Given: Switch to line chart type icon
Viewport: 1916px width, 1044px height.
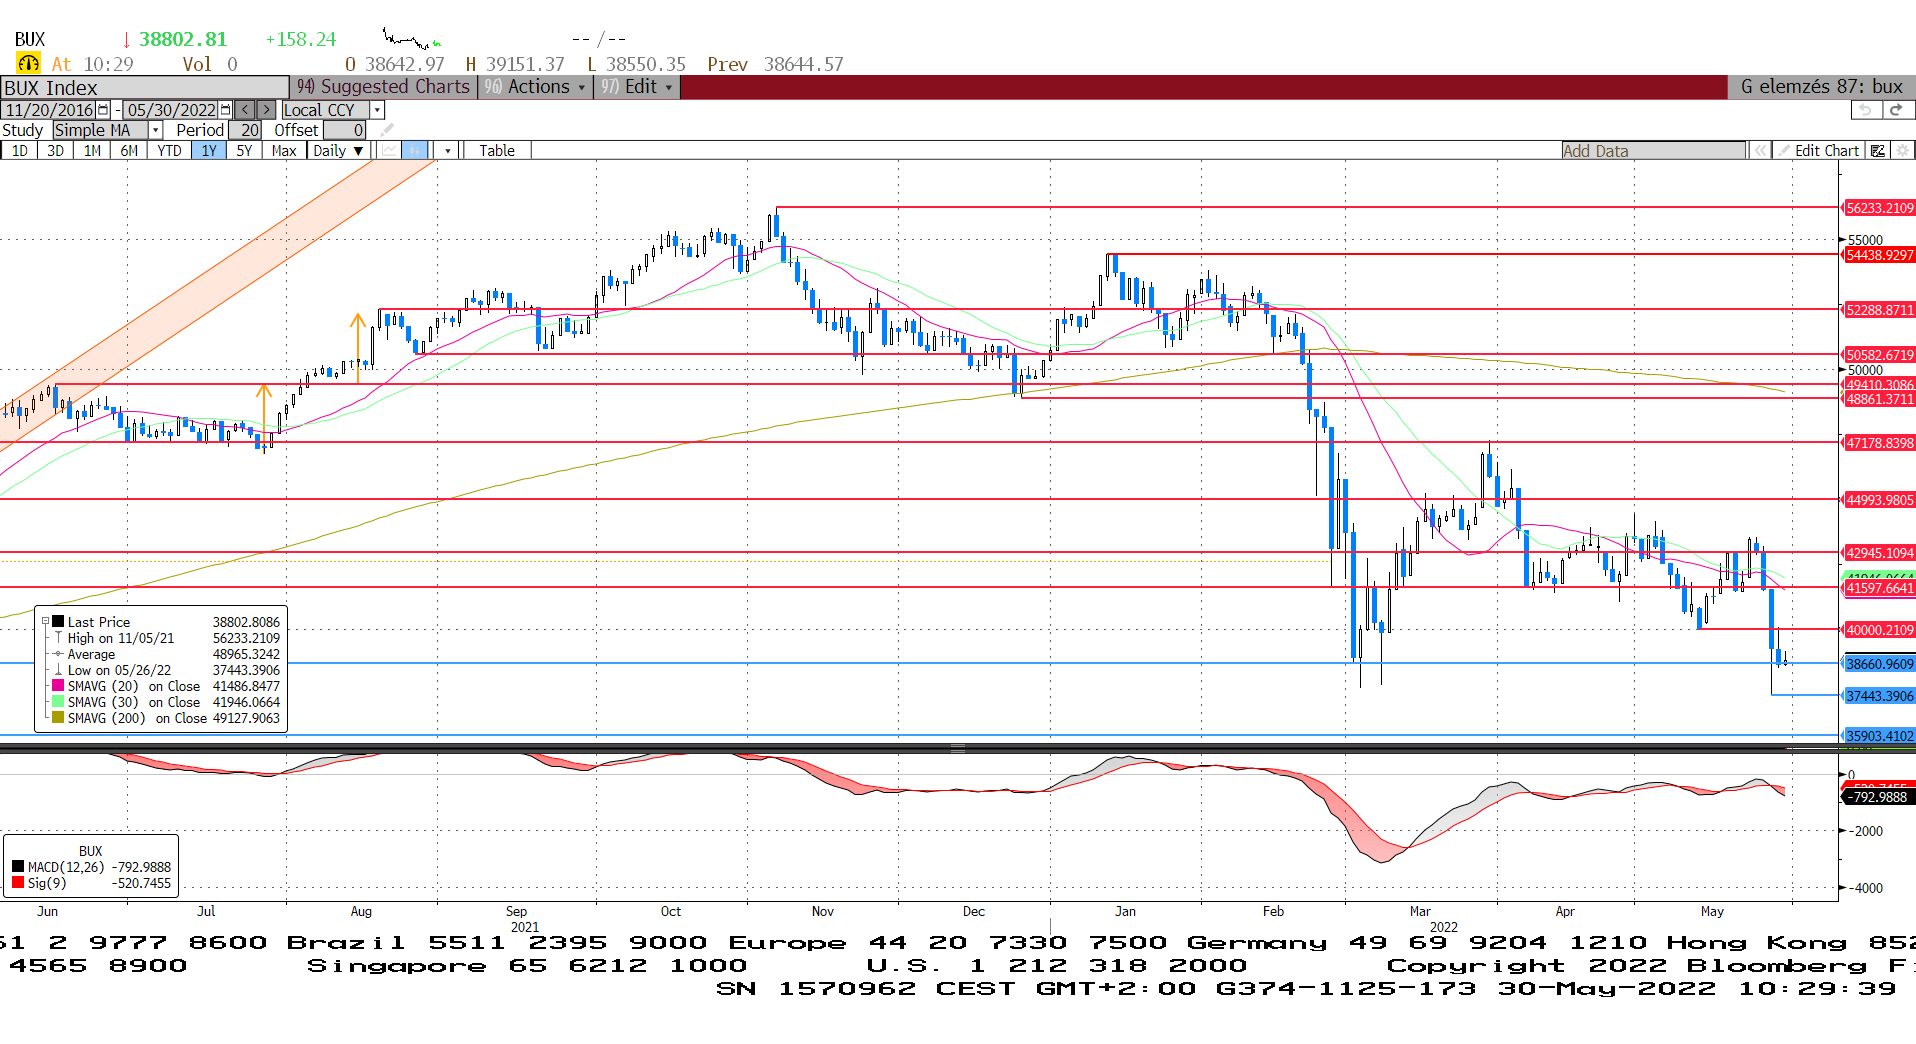Looking at the screenshot, I should click(x=389, y=151).
